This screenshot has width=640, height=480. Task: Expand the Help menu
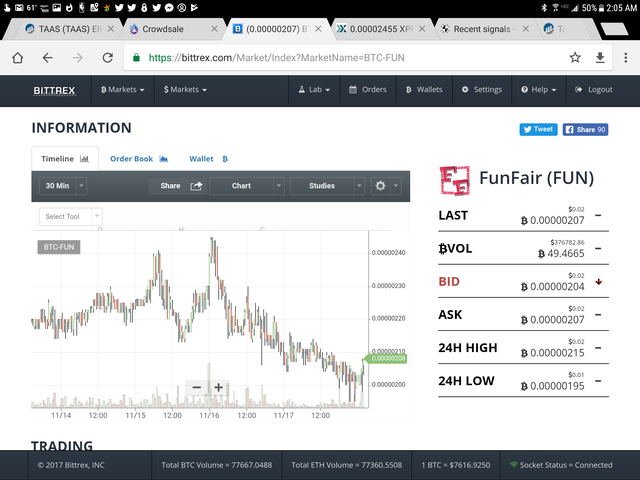[x=538, y=90]
